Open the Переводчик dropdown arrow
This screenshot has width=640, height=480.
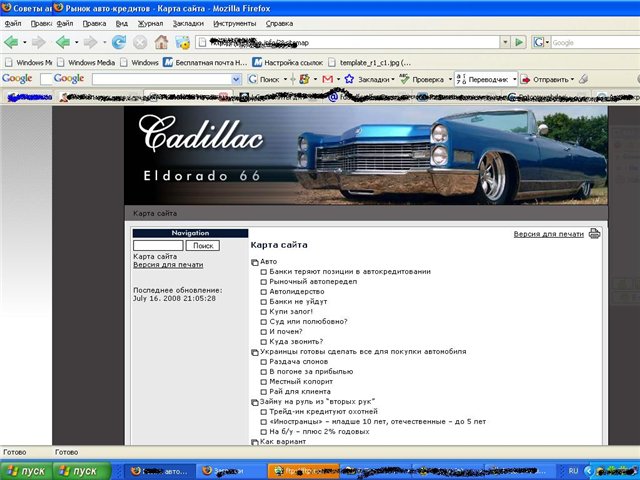[x=514, y=79]
